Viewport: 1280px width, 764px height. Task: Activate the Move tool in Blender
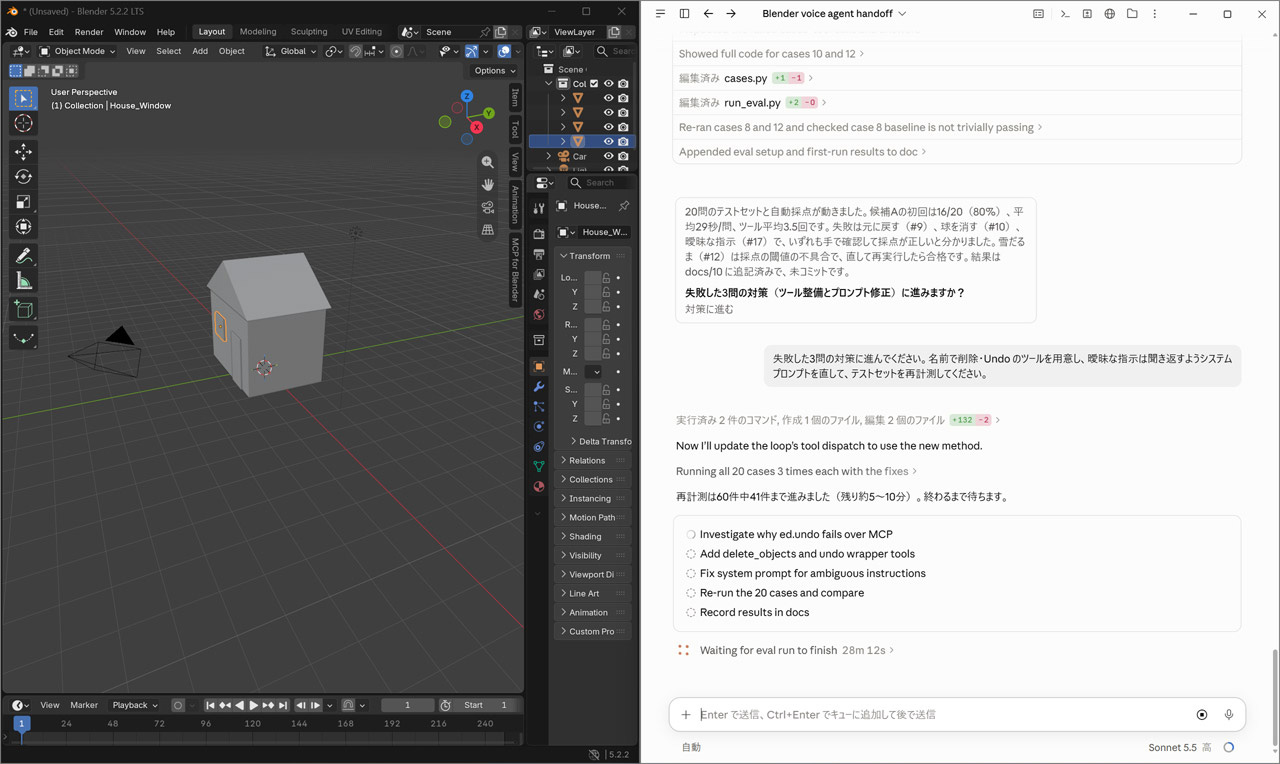pos(23,152)
